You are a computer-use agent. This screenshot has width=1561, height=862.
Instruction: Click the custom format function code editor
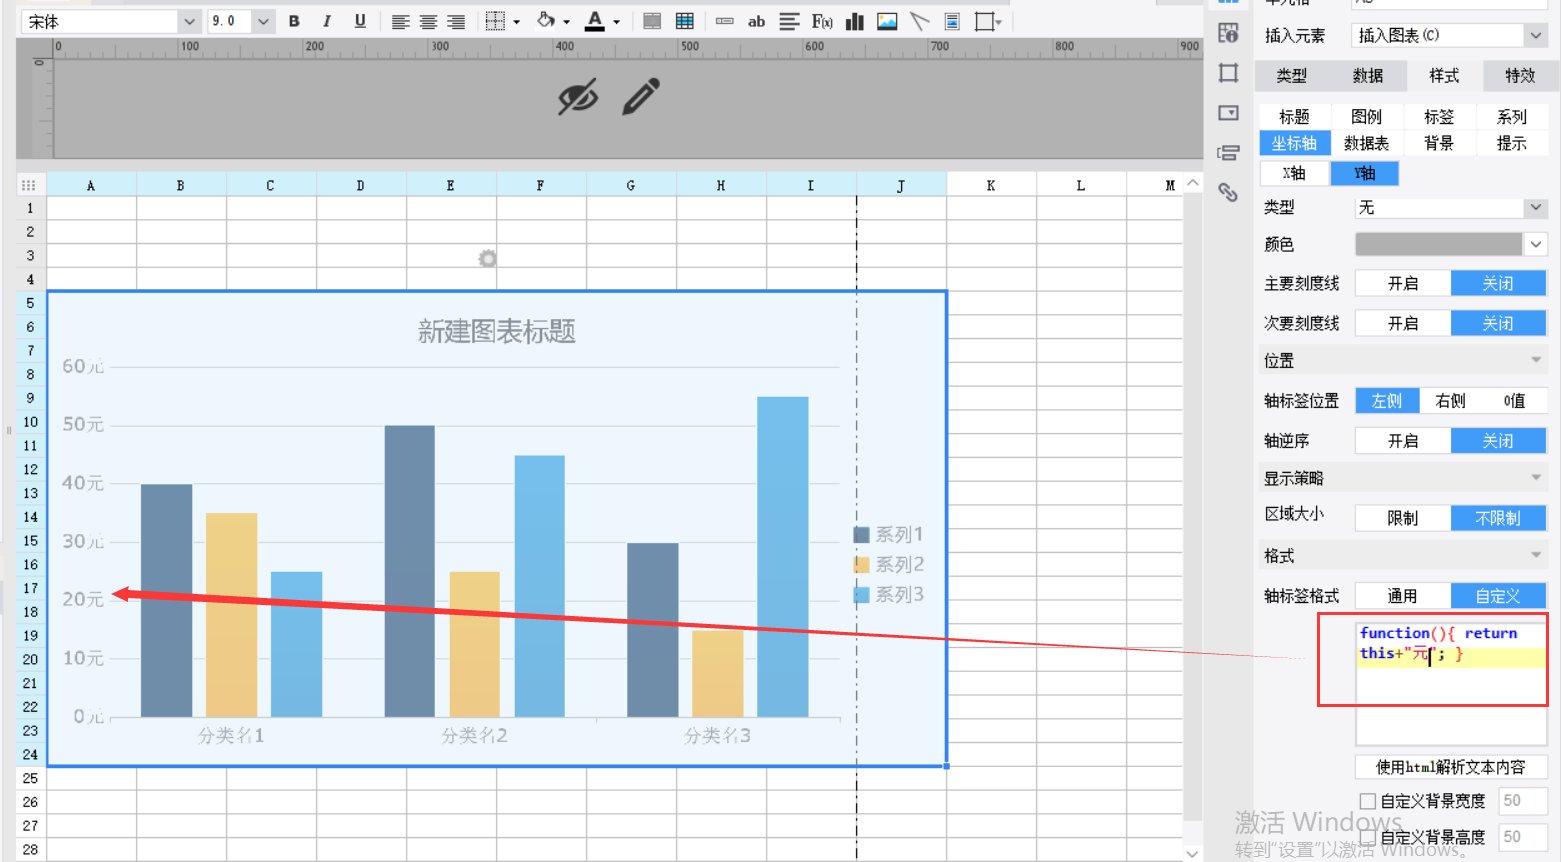(x=1451, y=682)
